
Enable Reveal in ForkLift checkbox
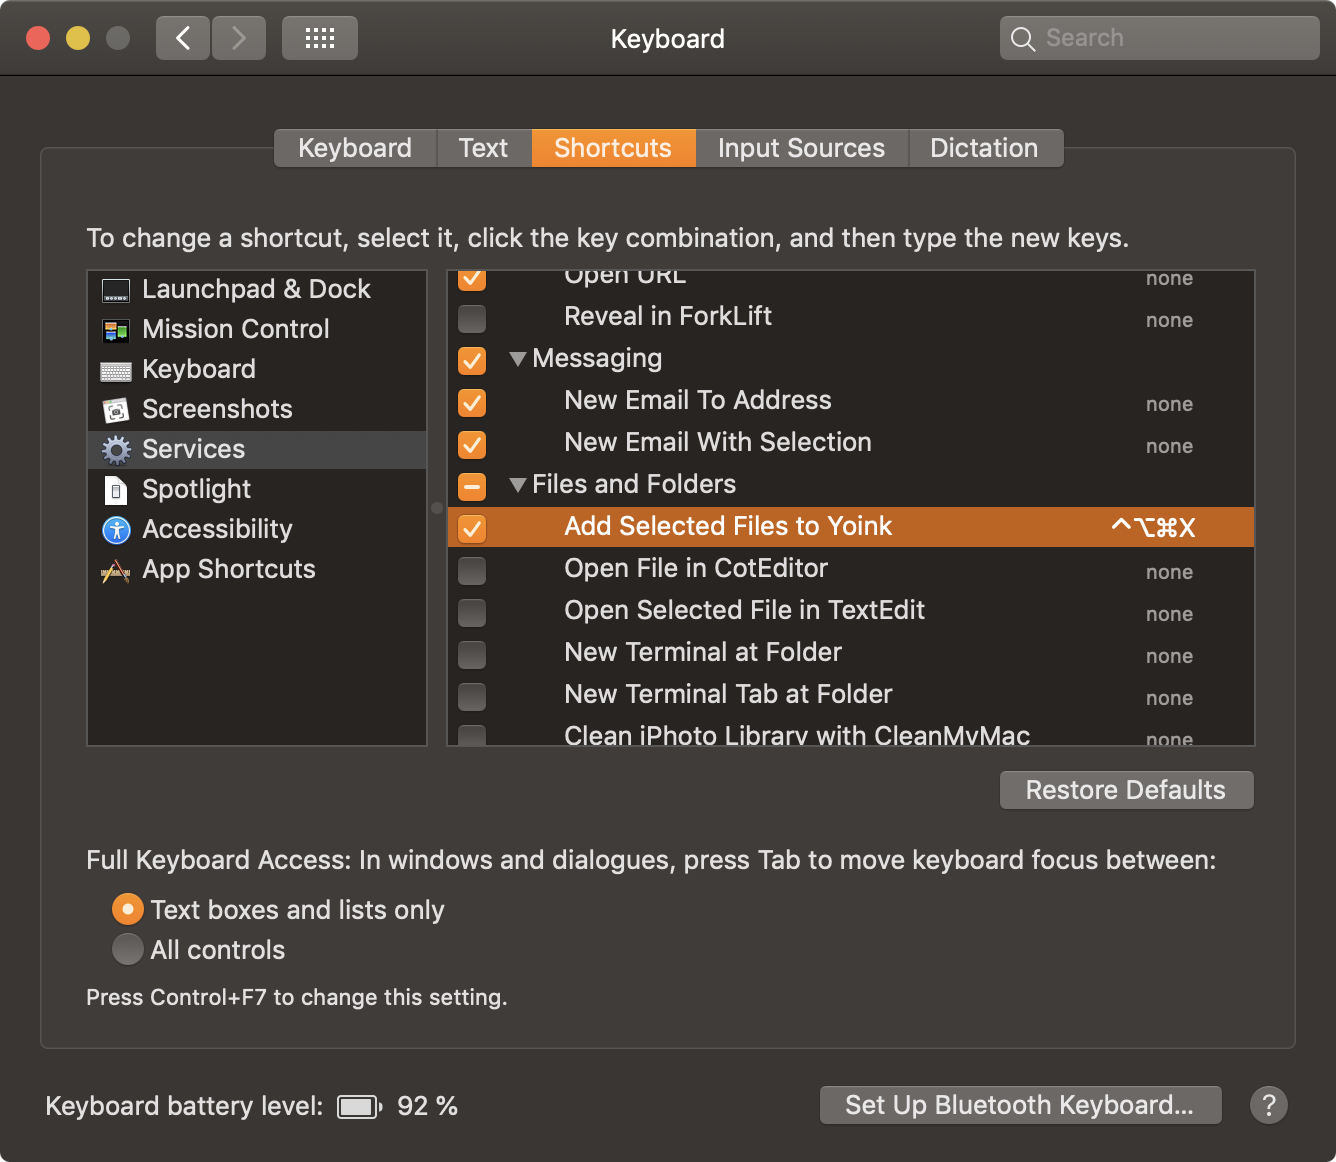coord(472,318)
